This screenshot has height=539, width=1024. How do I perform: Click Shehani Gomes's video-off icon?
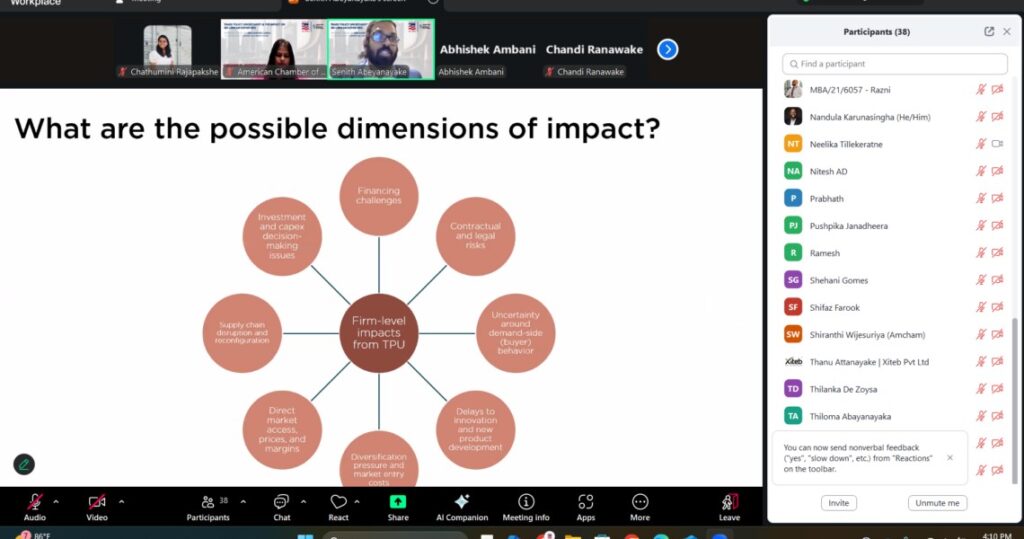pos(997,280)
